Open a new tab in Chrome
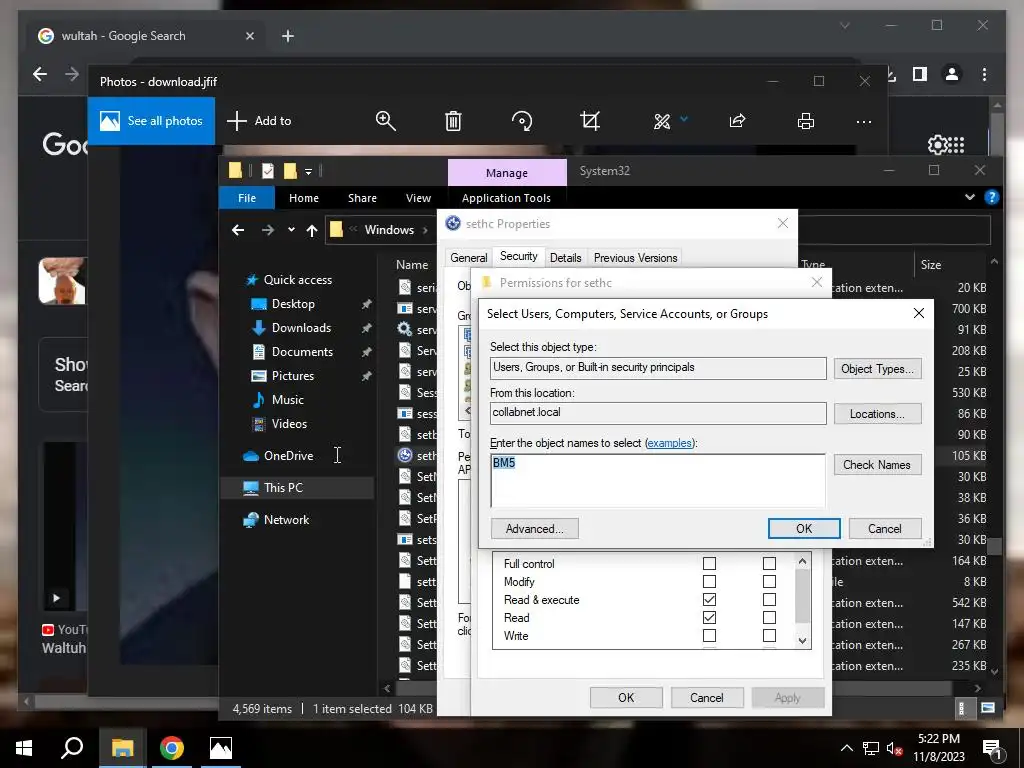1024x768 pixels. [288, 36]
